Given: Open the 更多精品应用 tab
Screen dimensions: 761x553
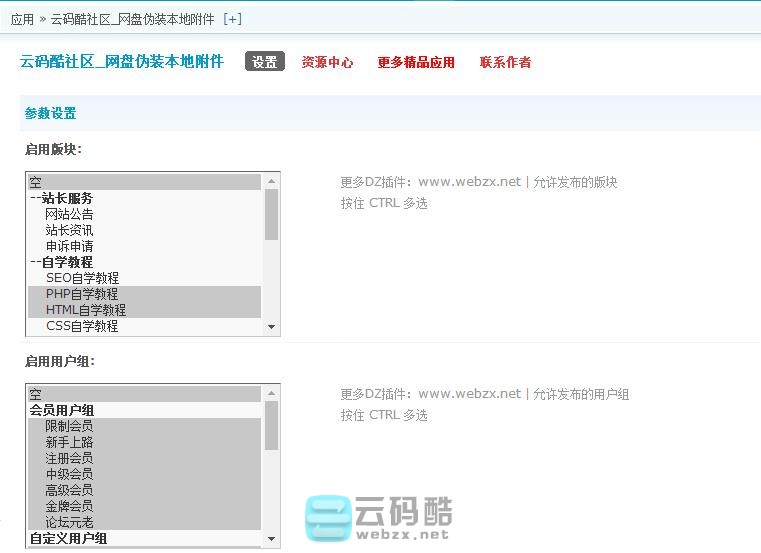Looking at the screenshot, I should (416, 62).
